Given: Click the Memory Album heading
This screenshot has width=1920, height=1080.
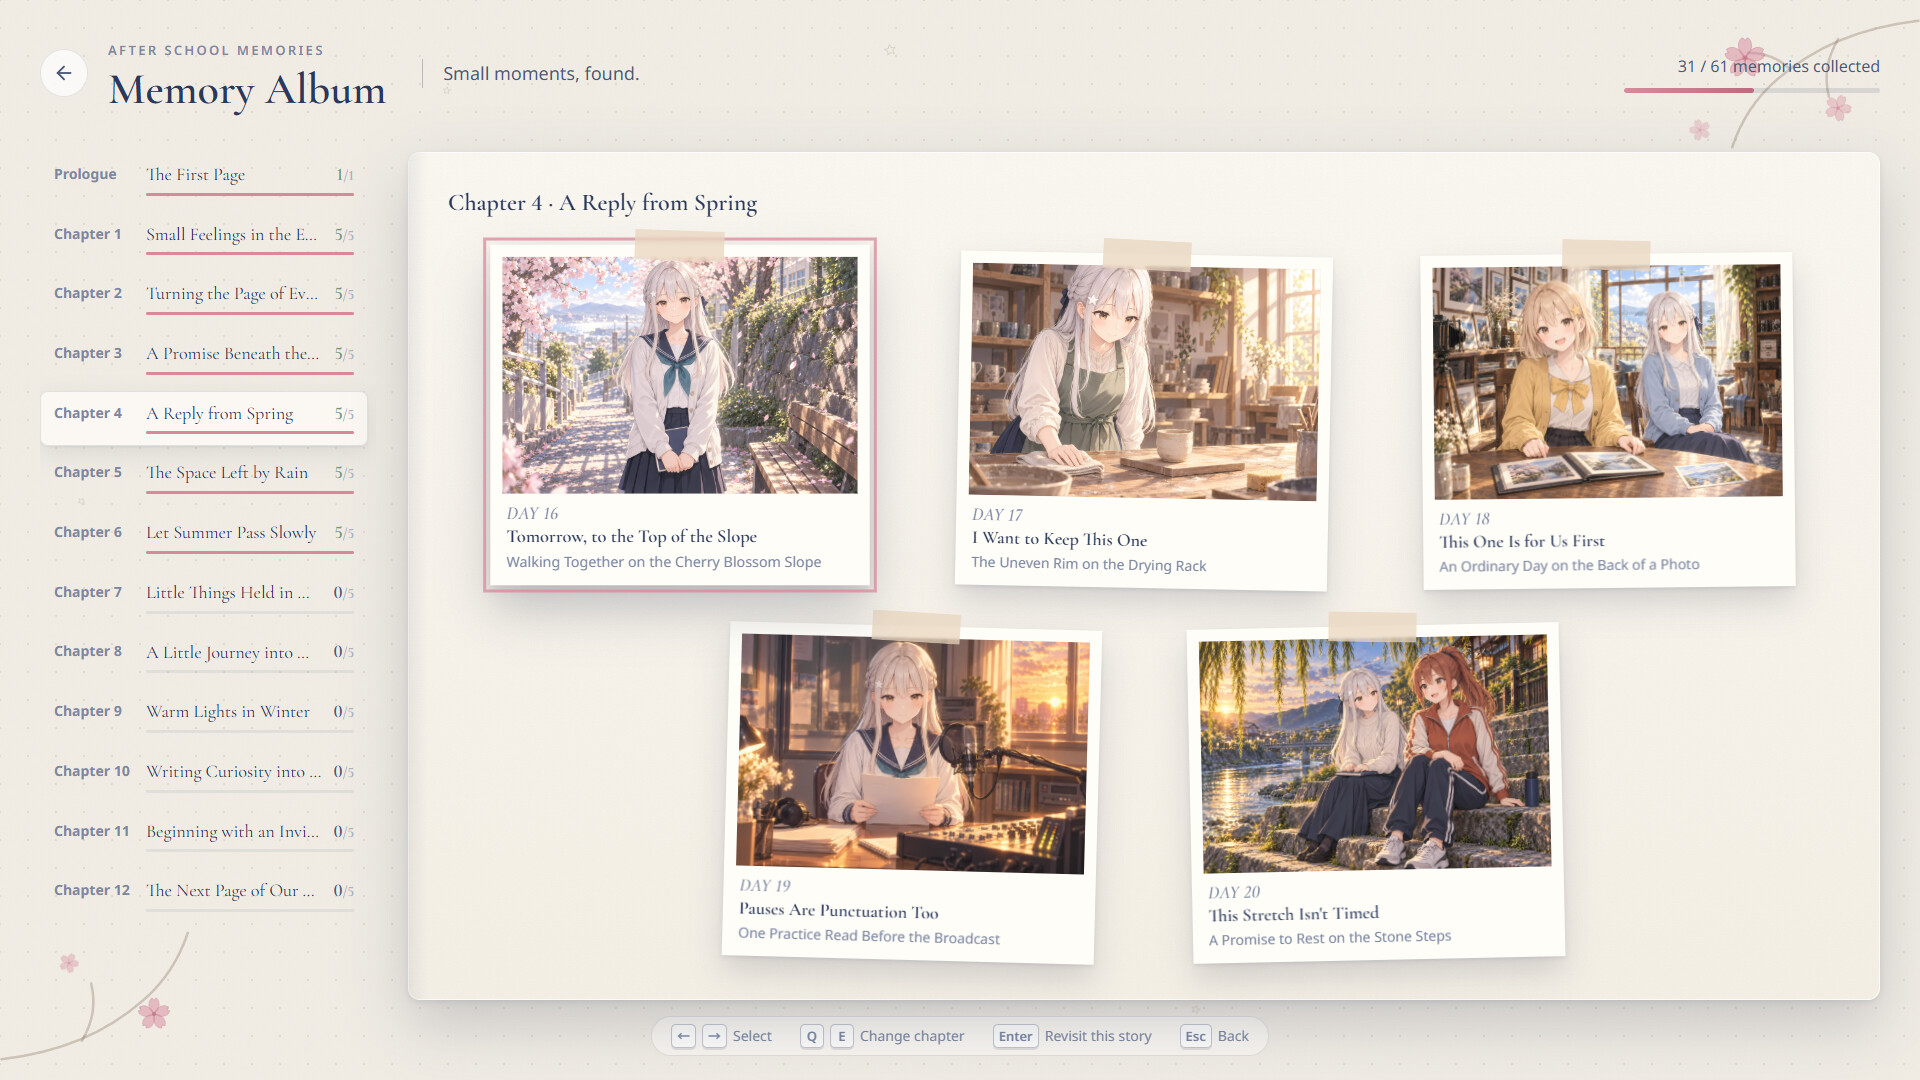Looking at the screenshot, I should click(x=247, y=90).
